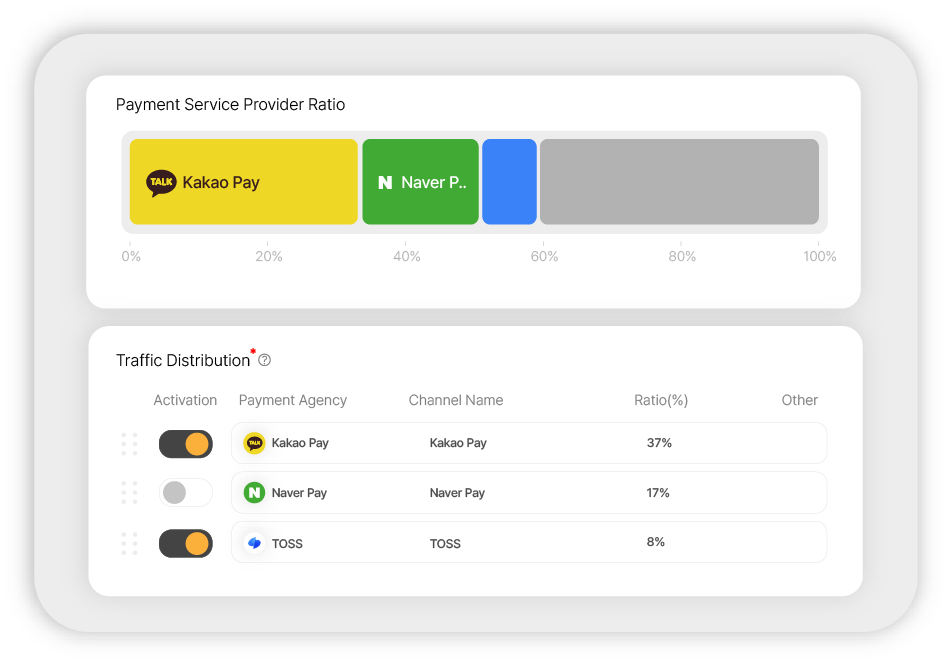Viewport: 952px width, 667px height.
Task: Click the Traffic Distribution heading
Action: point(183,361)
